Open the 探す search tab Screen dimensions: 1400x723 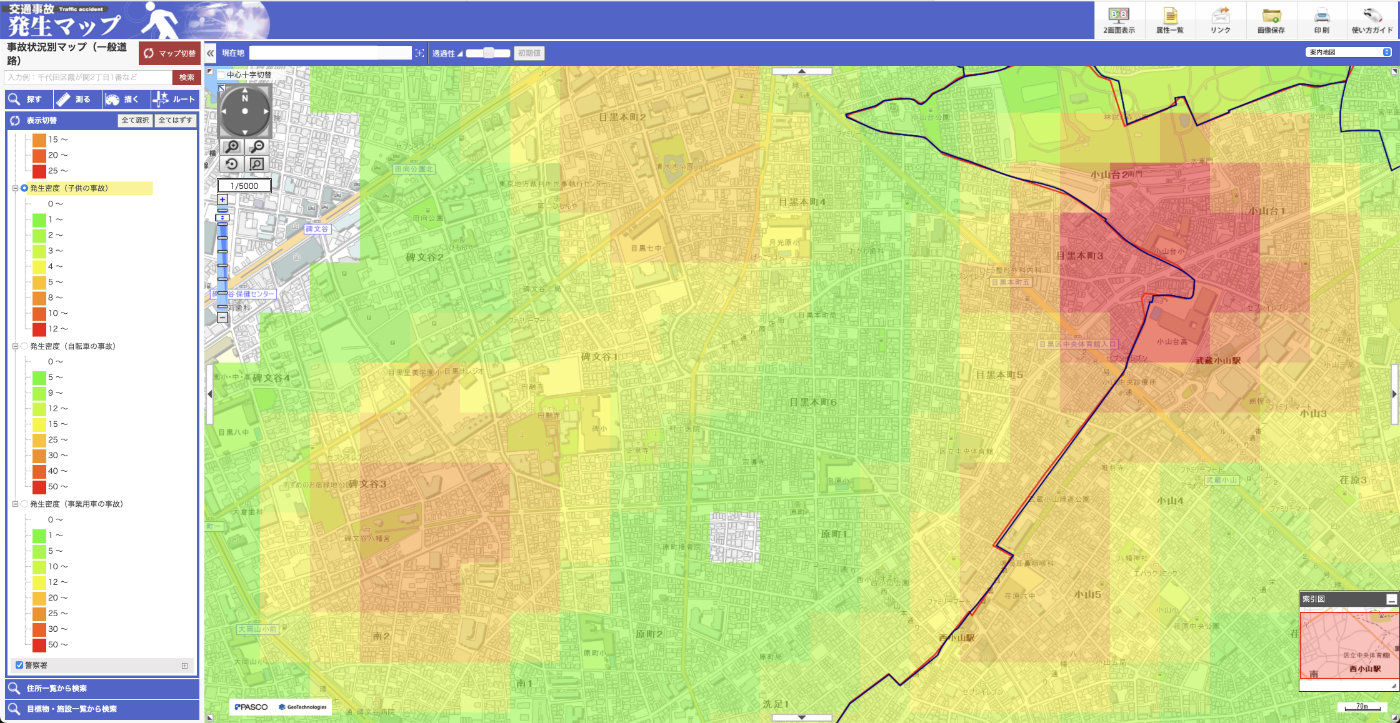coord(27,99)
